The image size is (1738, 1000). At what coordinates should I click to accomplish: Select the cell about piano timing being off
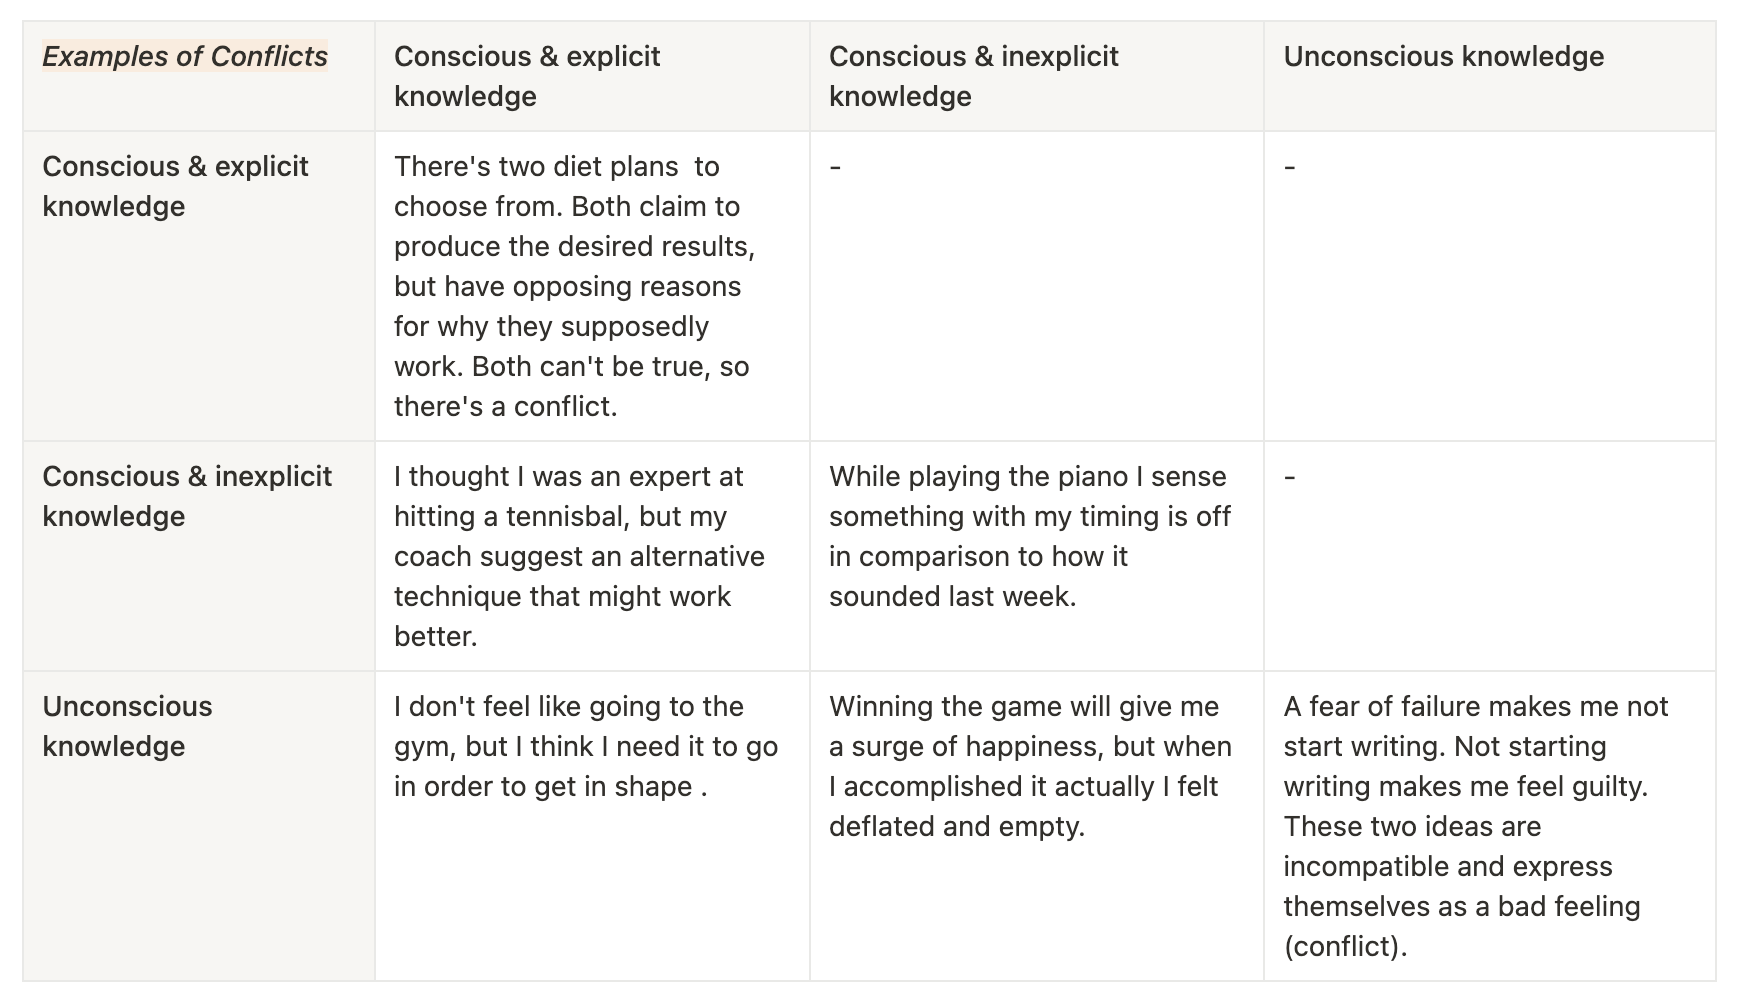(1029, 536)
